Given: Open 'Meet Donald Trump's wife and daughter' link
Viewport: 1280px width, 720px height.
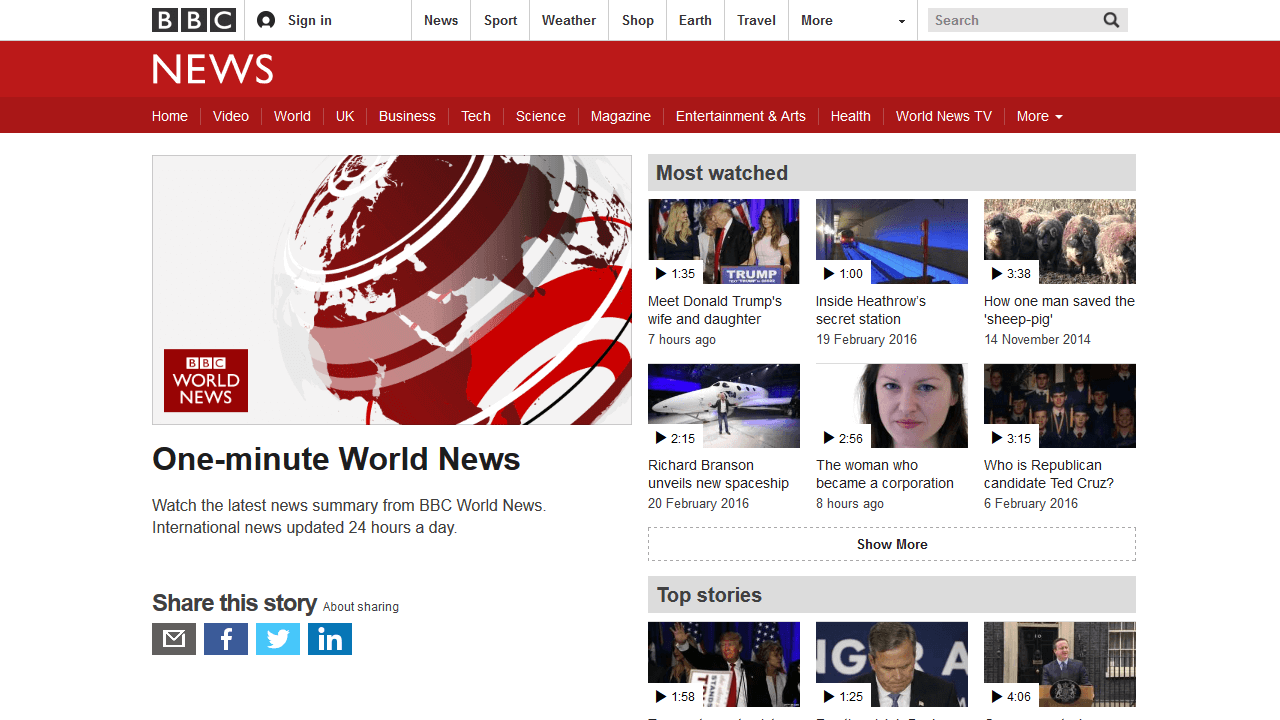Looking at the screenshot, I should (x=715, y=310).
